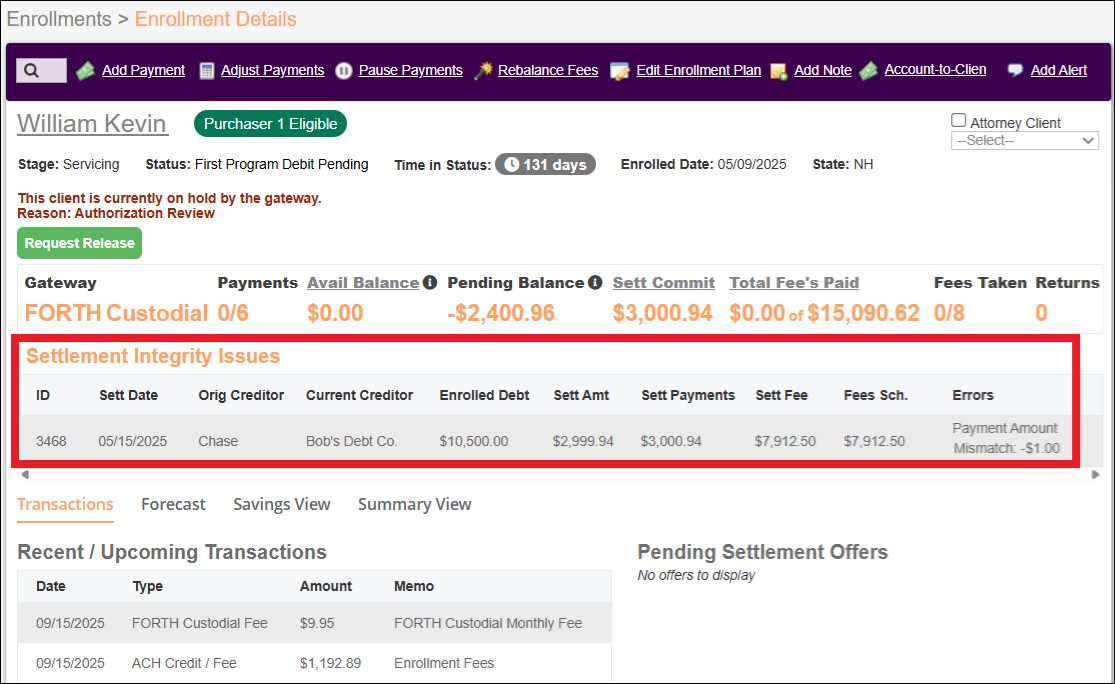Click the FORTH Custodial Monthly Fee memo
The height and width of the screenshot is (684, 1115).
tap(488, 623)
